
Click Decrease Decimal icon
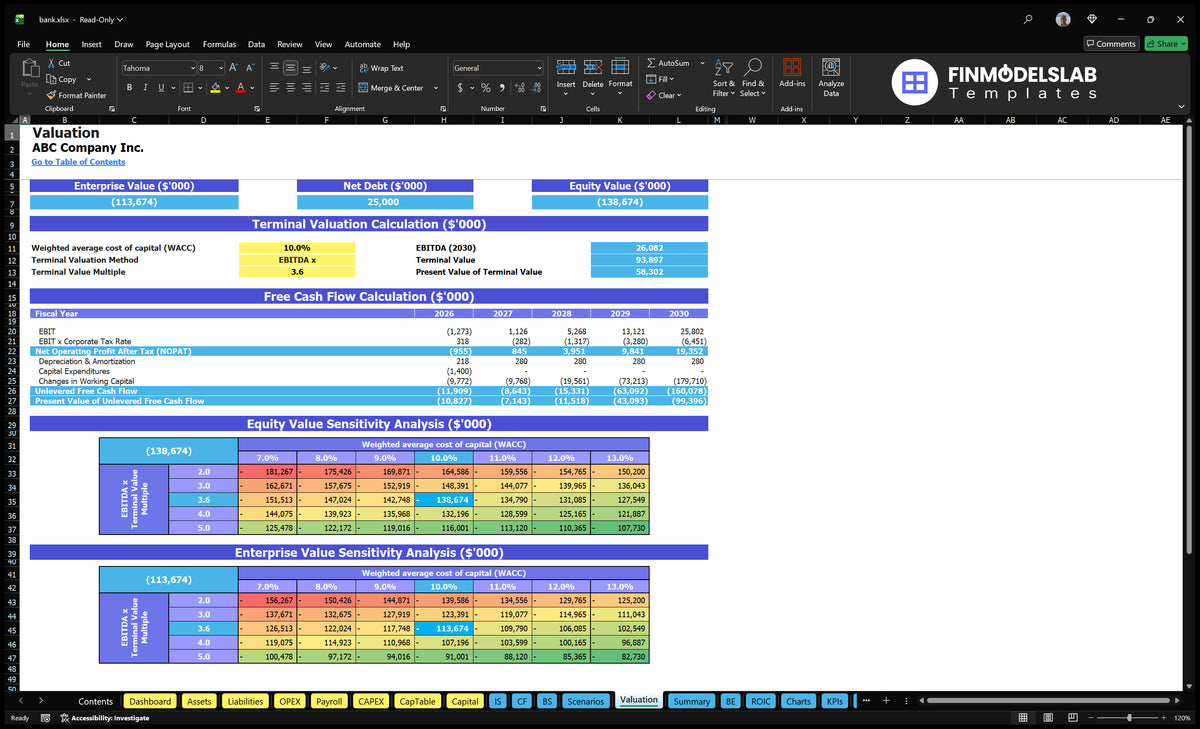(x=535, y=88)
